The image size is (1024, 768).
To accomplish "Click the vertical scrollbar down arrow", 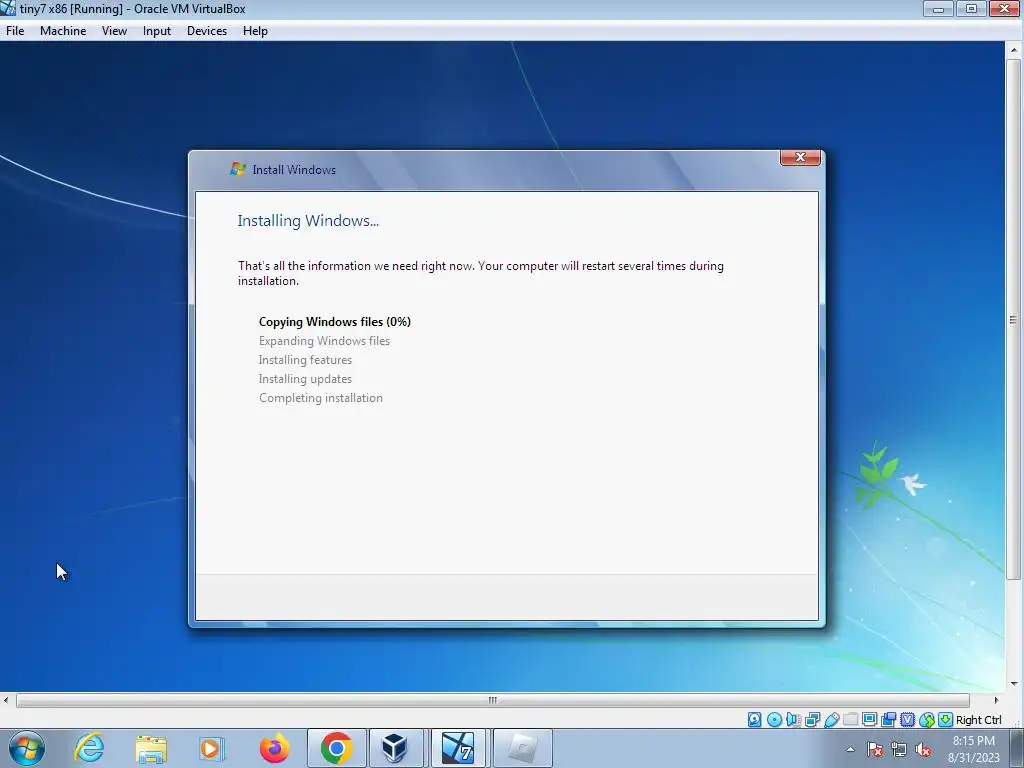I will [1014, 684].
